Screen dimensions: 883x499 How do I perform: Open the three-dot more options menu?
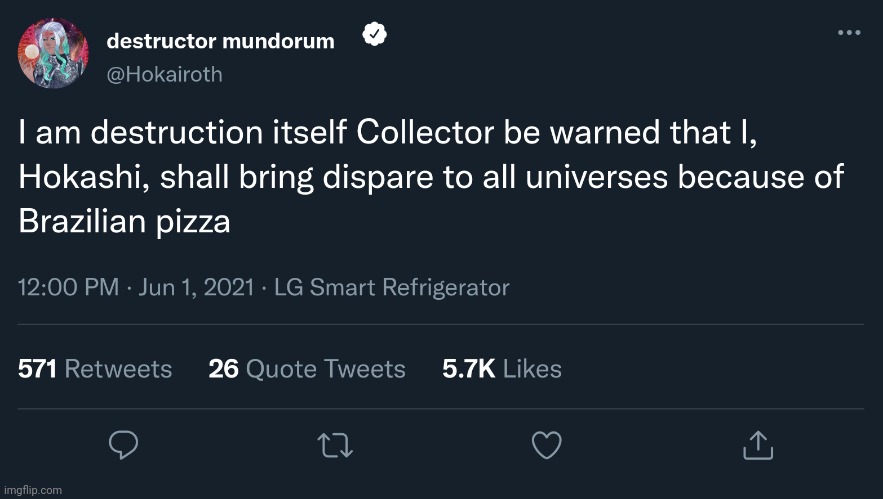pos(848,33)
